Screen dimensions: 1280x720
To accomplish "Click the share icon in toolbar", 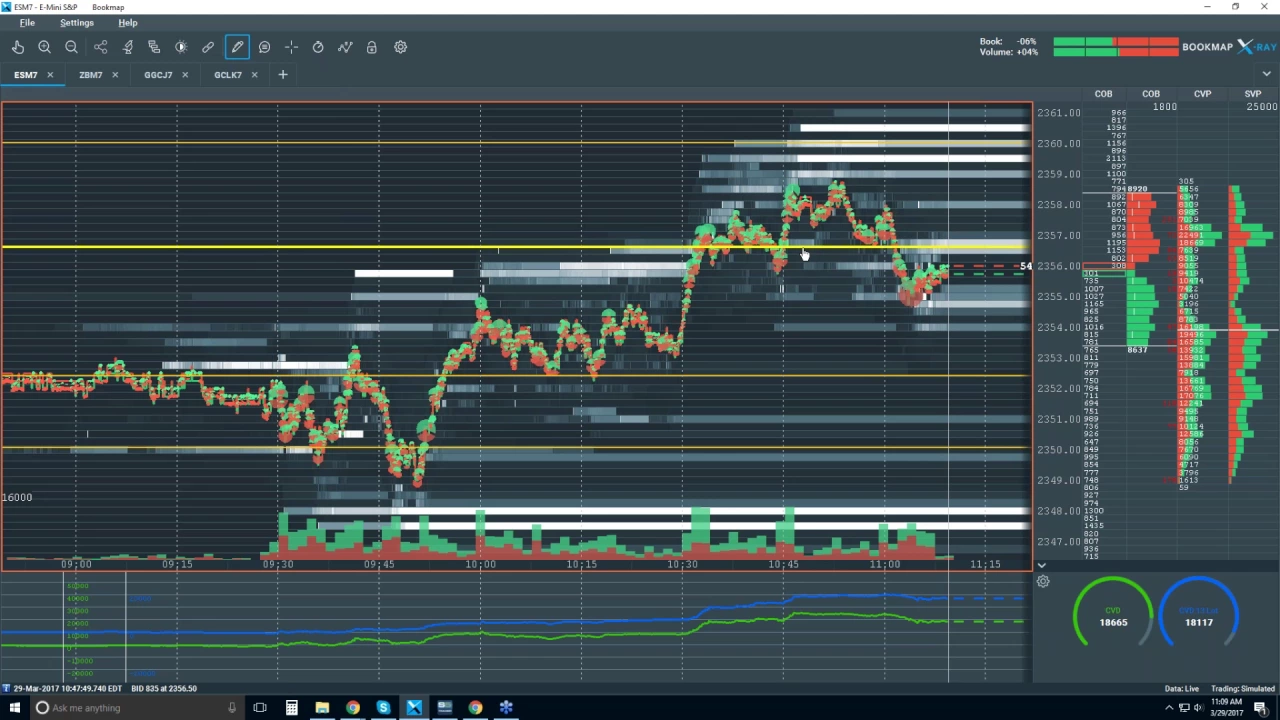I will tap(100, 47).
